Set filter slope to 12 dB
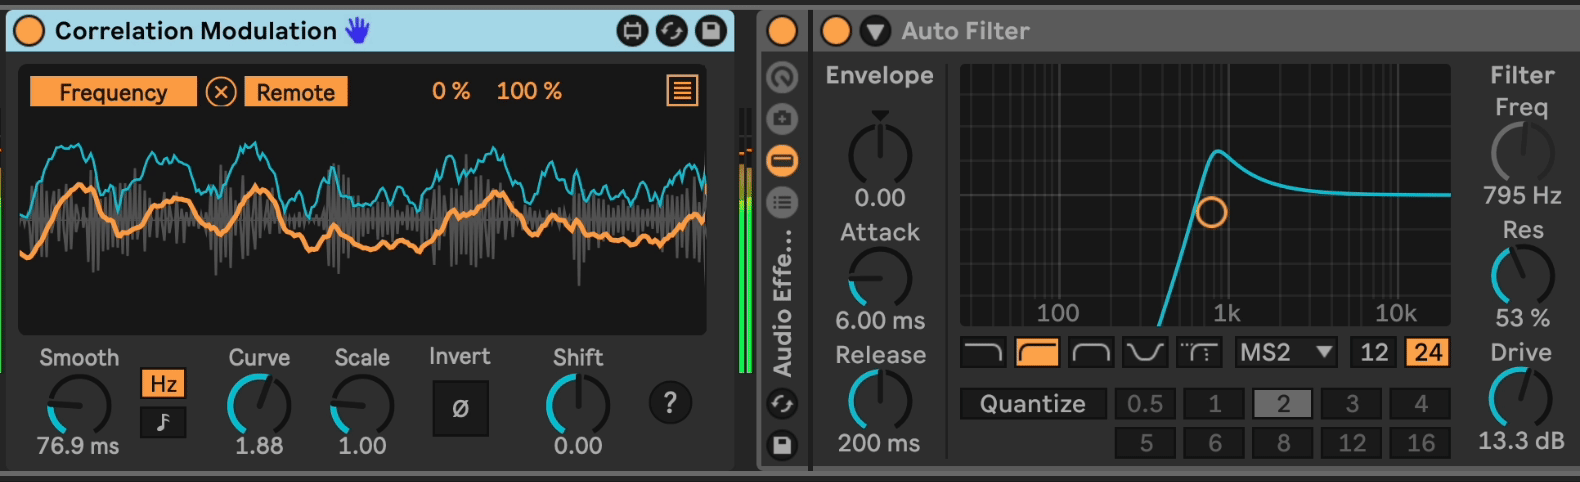The width and height of the screenshot is (1580, 482). point(1374,352)
